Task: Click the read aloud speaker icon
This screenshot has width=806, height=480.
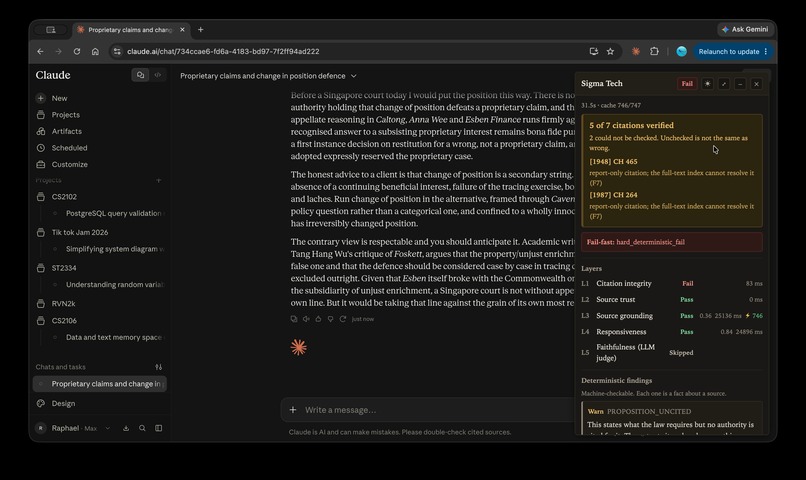Action: point(306,319)
